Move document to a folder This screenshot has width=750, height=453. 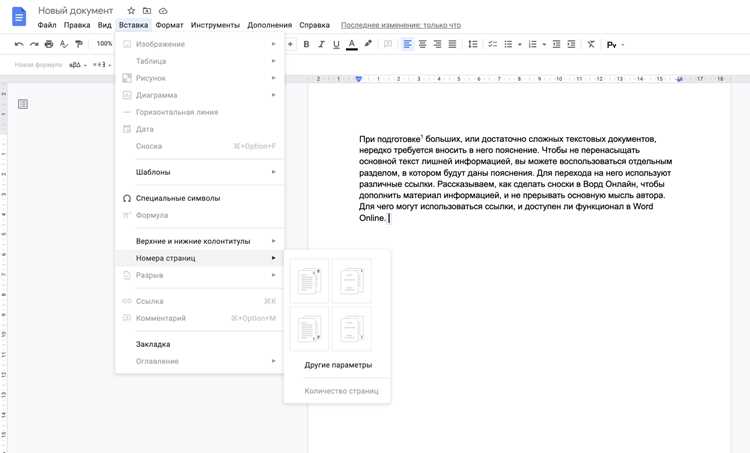[x=147, y=11]
